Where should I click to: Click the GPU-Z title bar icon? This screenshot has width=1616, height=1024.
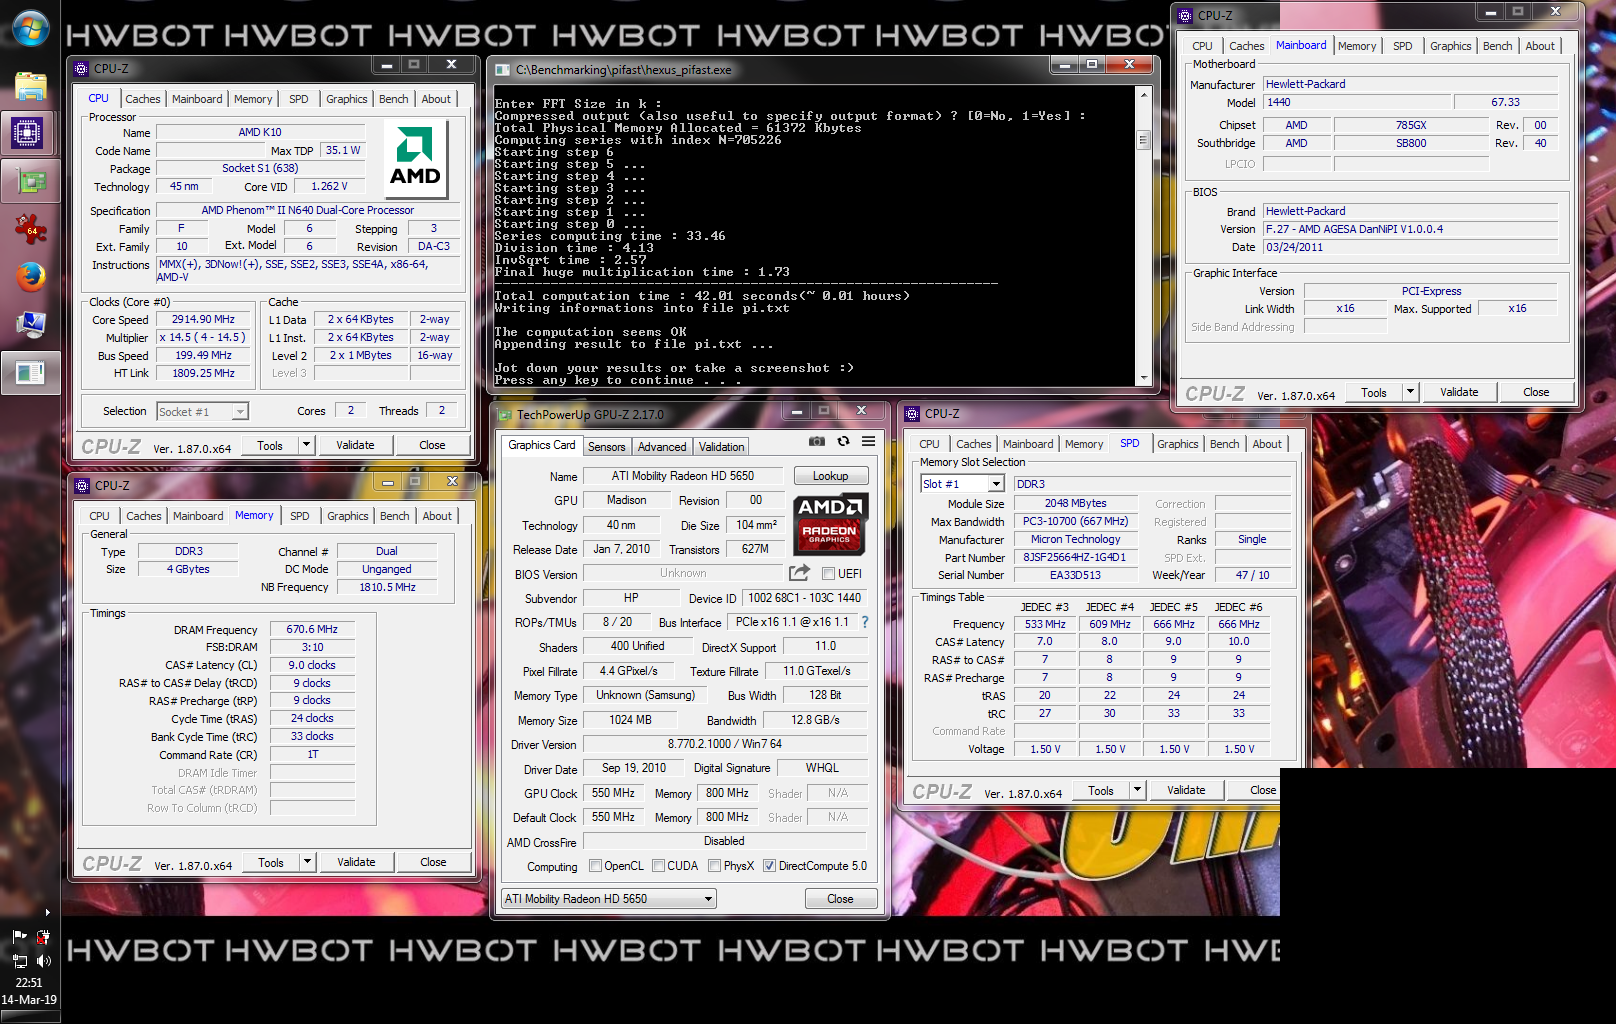click(504, 414)
